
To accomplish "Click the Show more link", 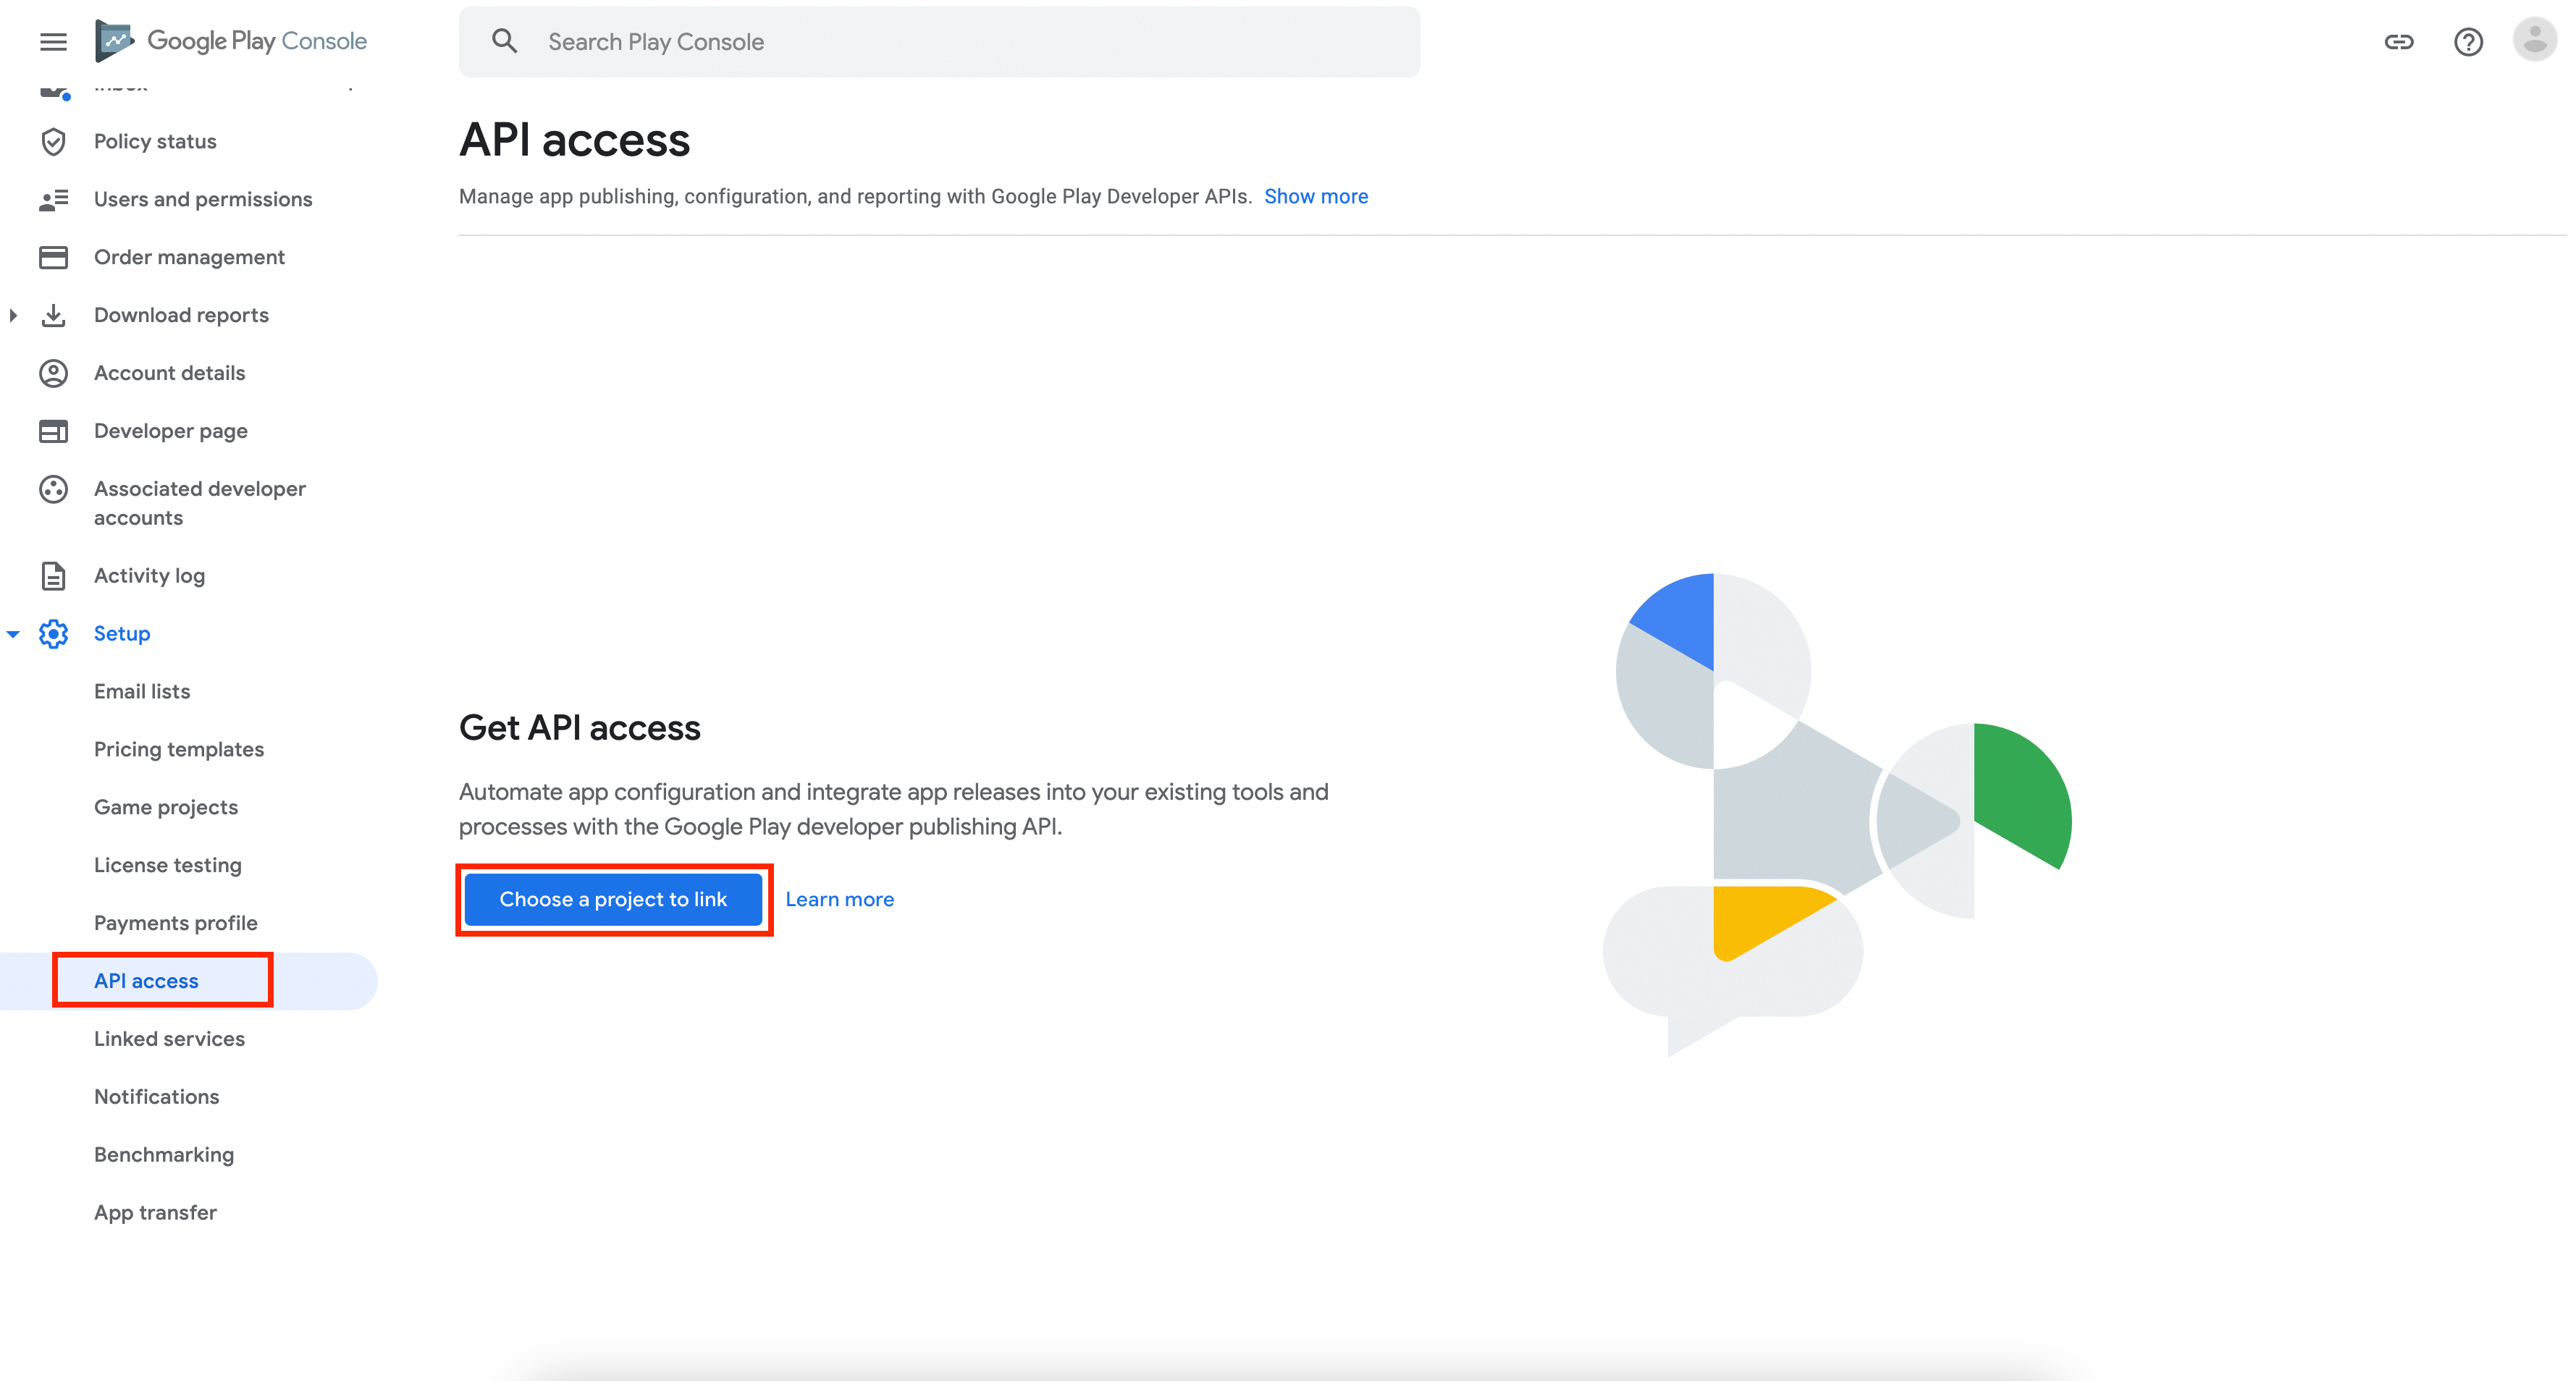I will [x=1316, y=197].
